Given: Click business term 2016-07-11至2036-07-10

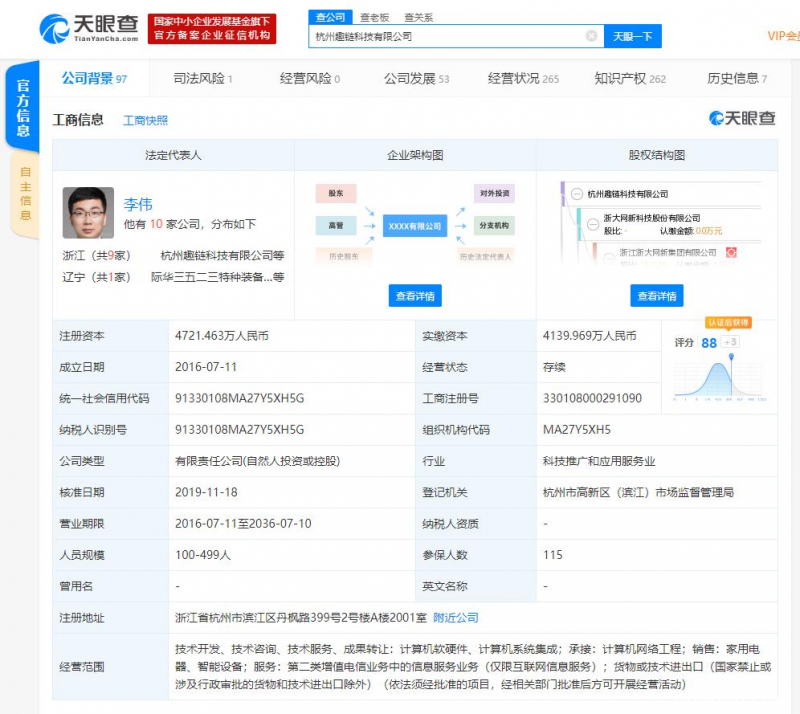Looking at the screenshot, I should pyautogui.click(x=243, y=524).
